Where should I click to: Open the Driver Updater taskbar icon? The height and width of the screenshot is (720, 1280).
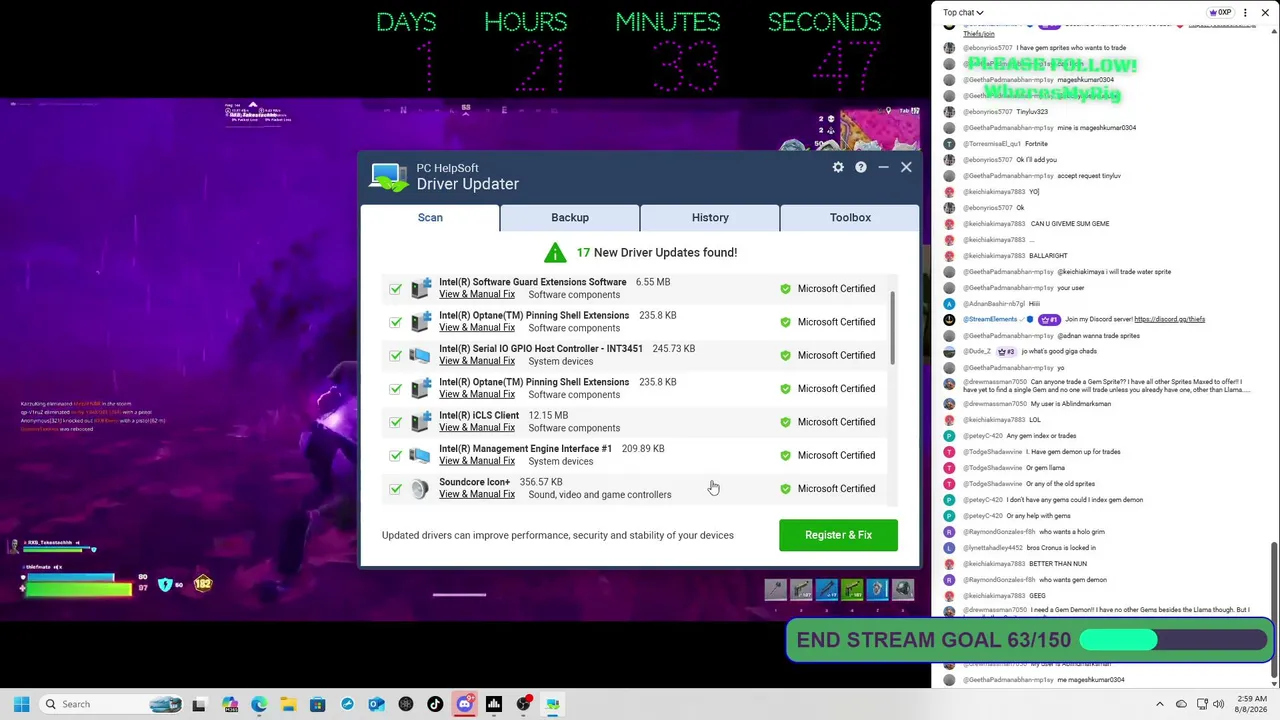pyautogui.click(x=552, y=704)
